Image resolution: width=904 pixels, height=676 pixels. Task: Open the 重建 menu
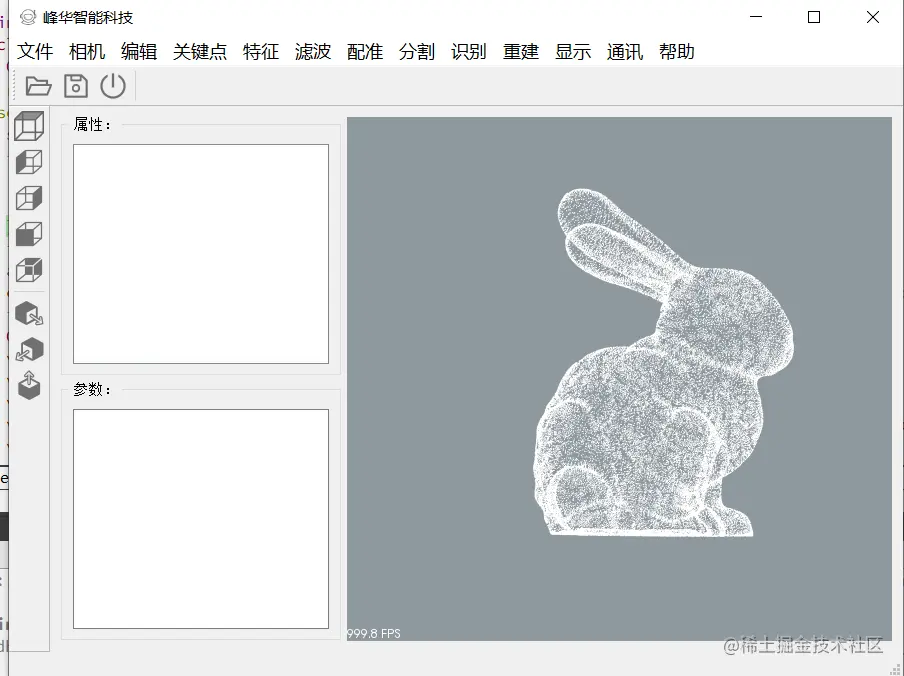click(521, 52)
